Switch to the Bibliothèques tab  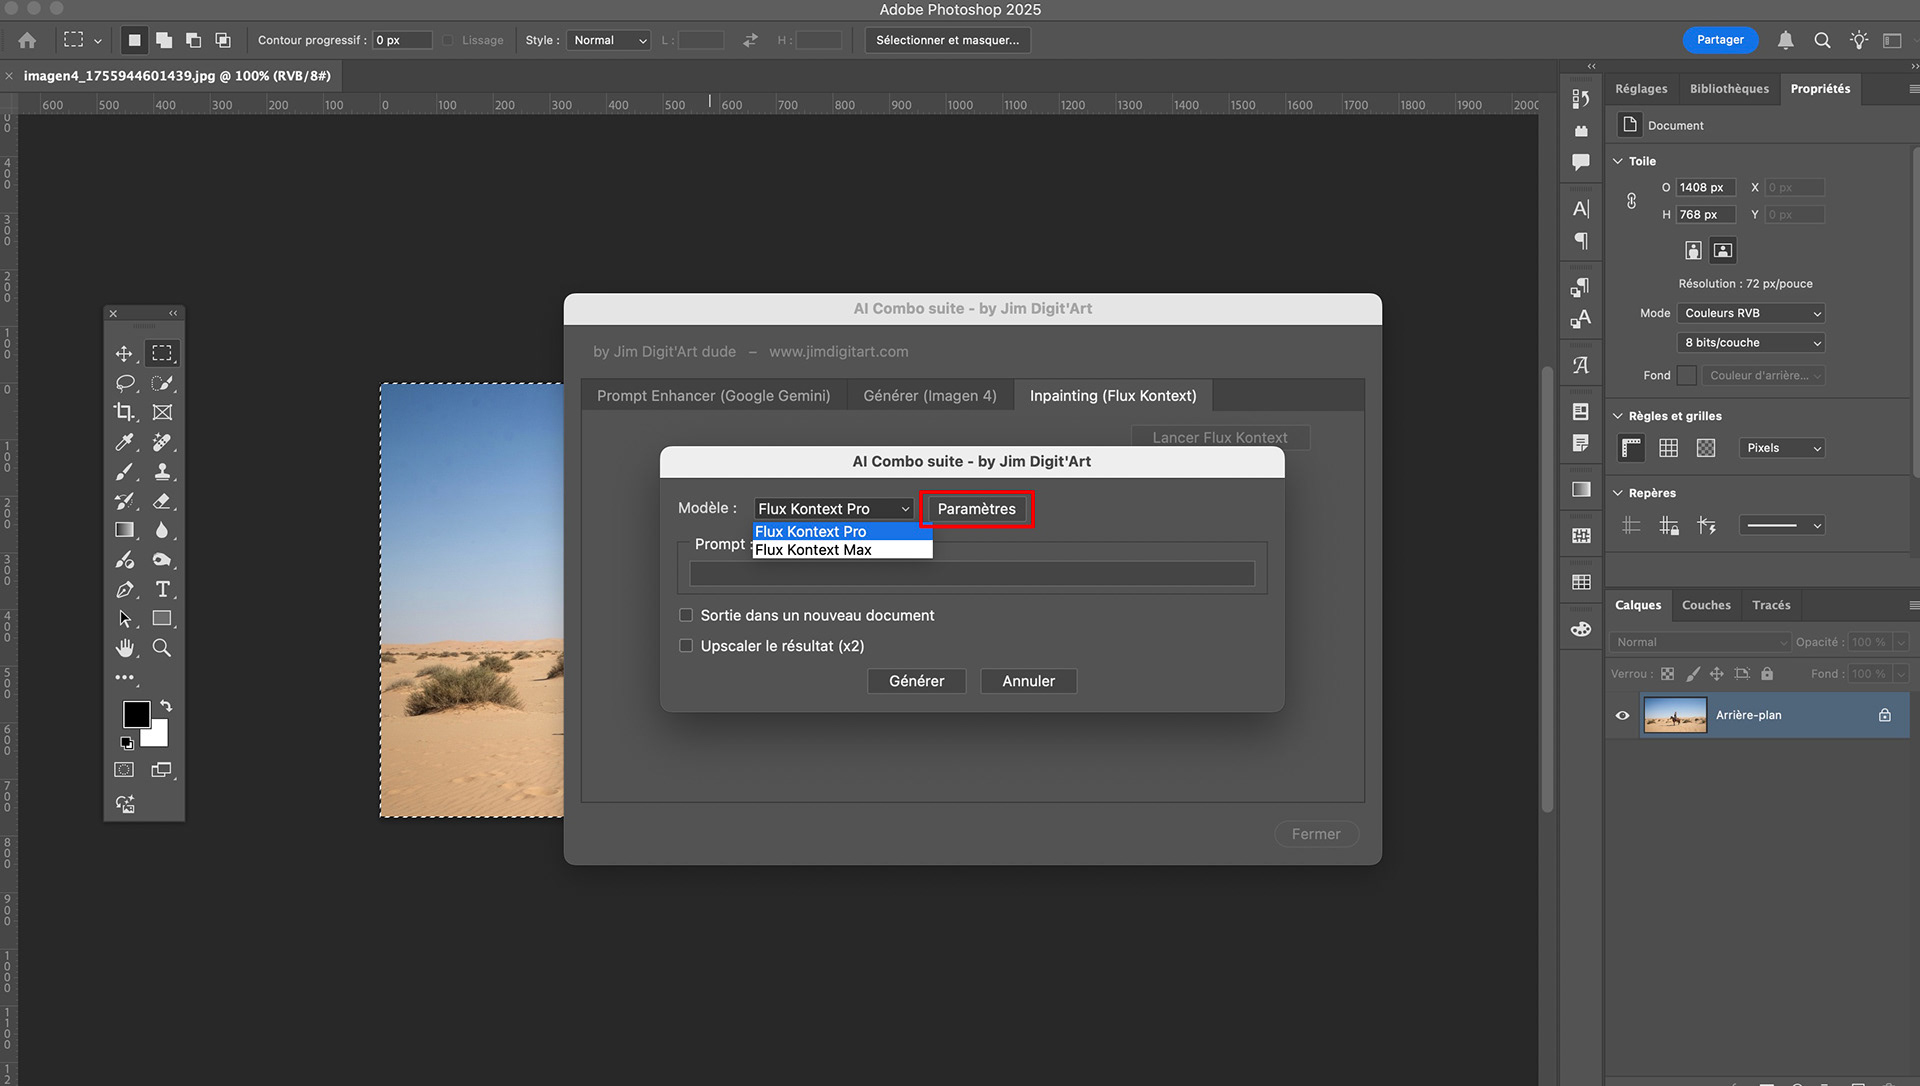pos(1729,89)
